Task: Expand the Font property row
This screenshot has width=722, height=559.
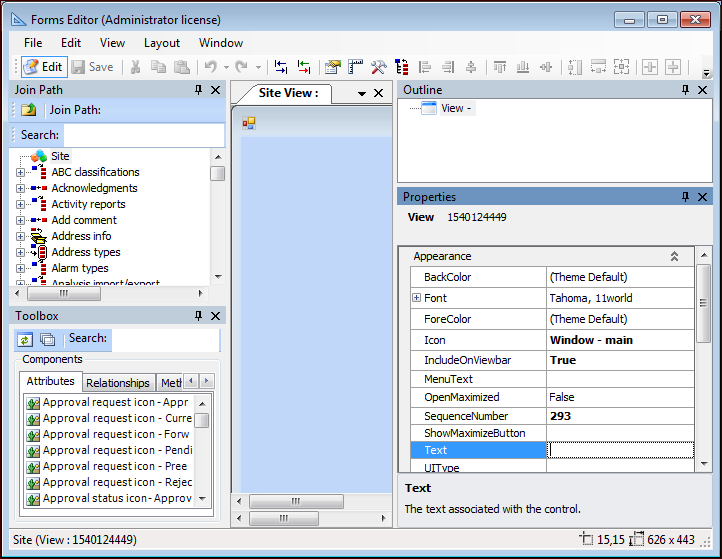Action: (x=417, y=298)
